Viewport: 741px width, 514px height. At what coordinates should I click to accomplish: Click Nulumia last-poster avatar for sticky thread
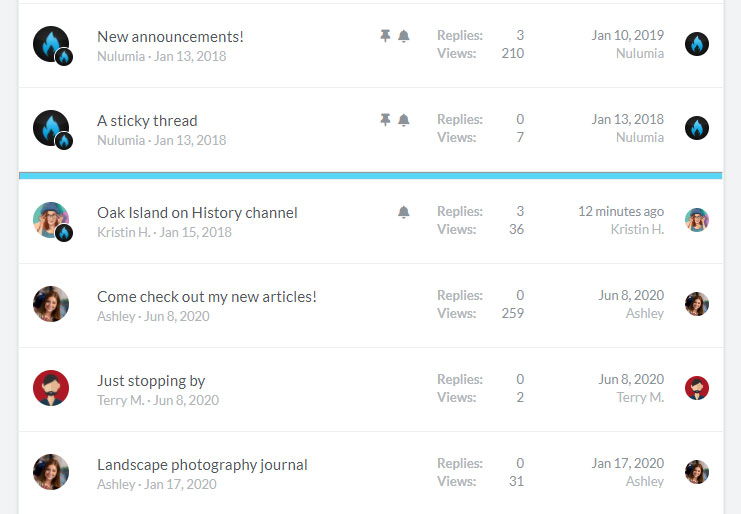697,128
